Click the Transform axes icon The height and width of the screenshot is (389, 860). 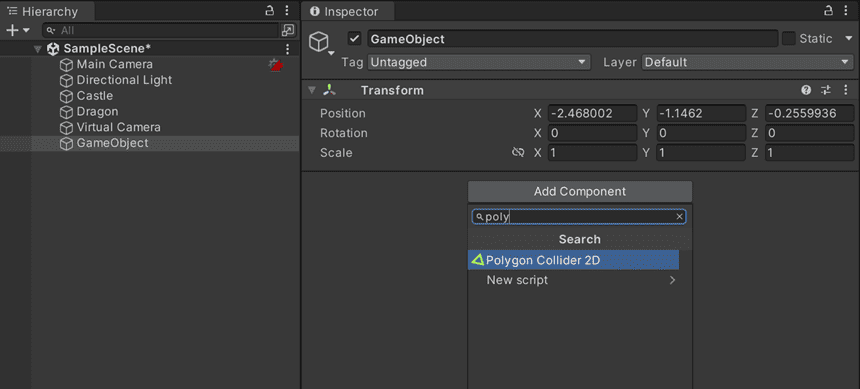click(329, 91)
